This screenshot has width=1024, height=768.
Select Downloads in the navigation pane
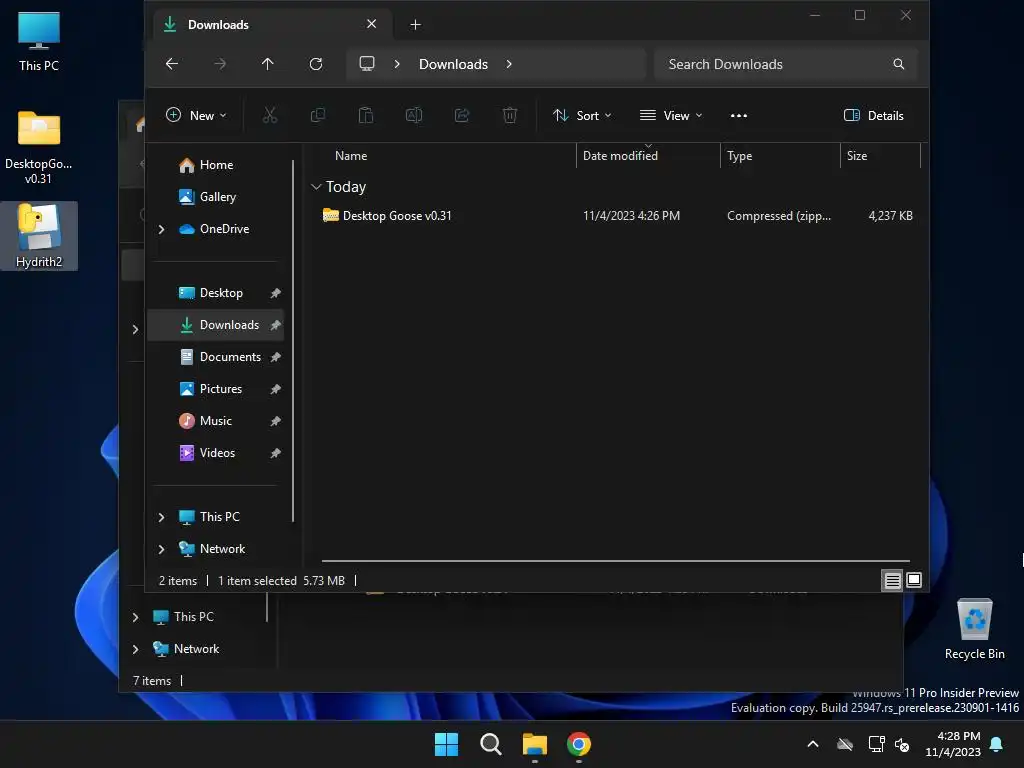[x=216, y=325]
